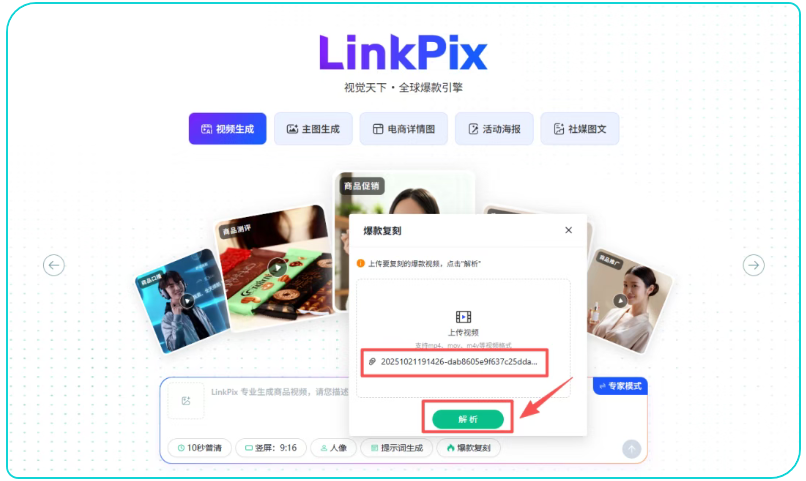Click the round send arrow button
The height and width of the screenshot is (481, 806).
631,449
